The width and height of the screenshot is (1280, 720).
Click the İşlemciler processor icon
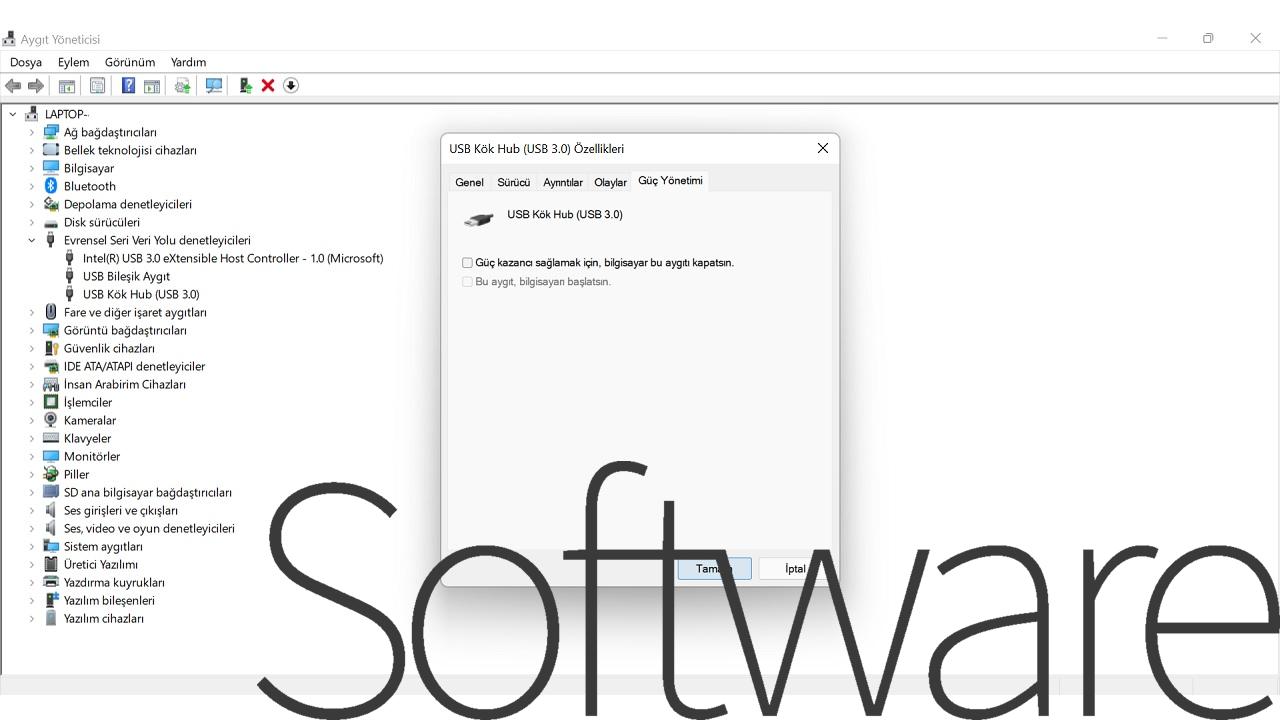51,402
